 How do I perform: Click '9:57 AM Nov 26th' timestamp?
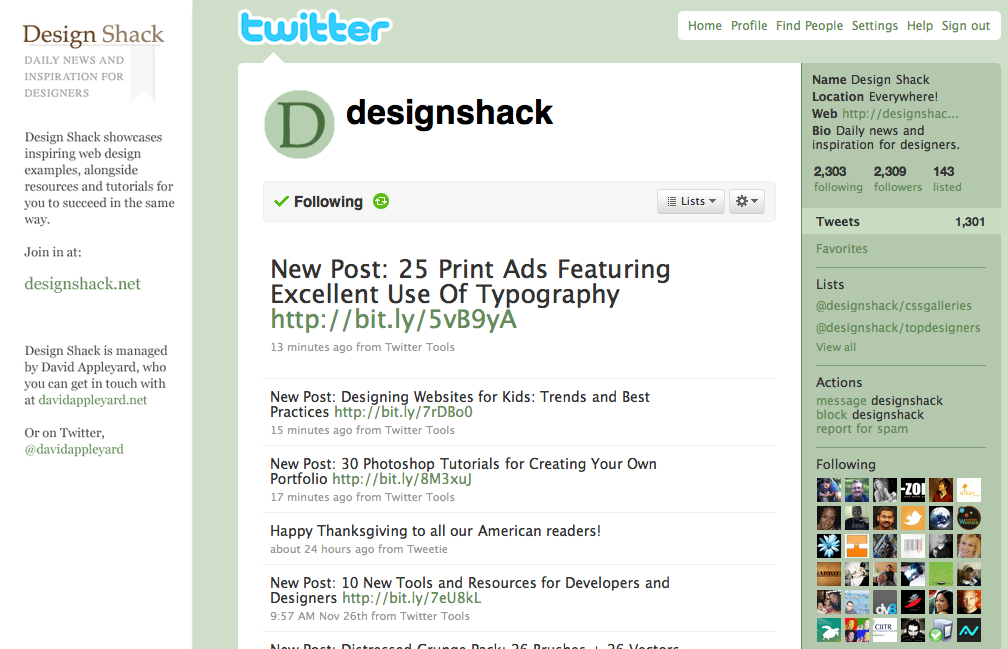coord(319,616)
